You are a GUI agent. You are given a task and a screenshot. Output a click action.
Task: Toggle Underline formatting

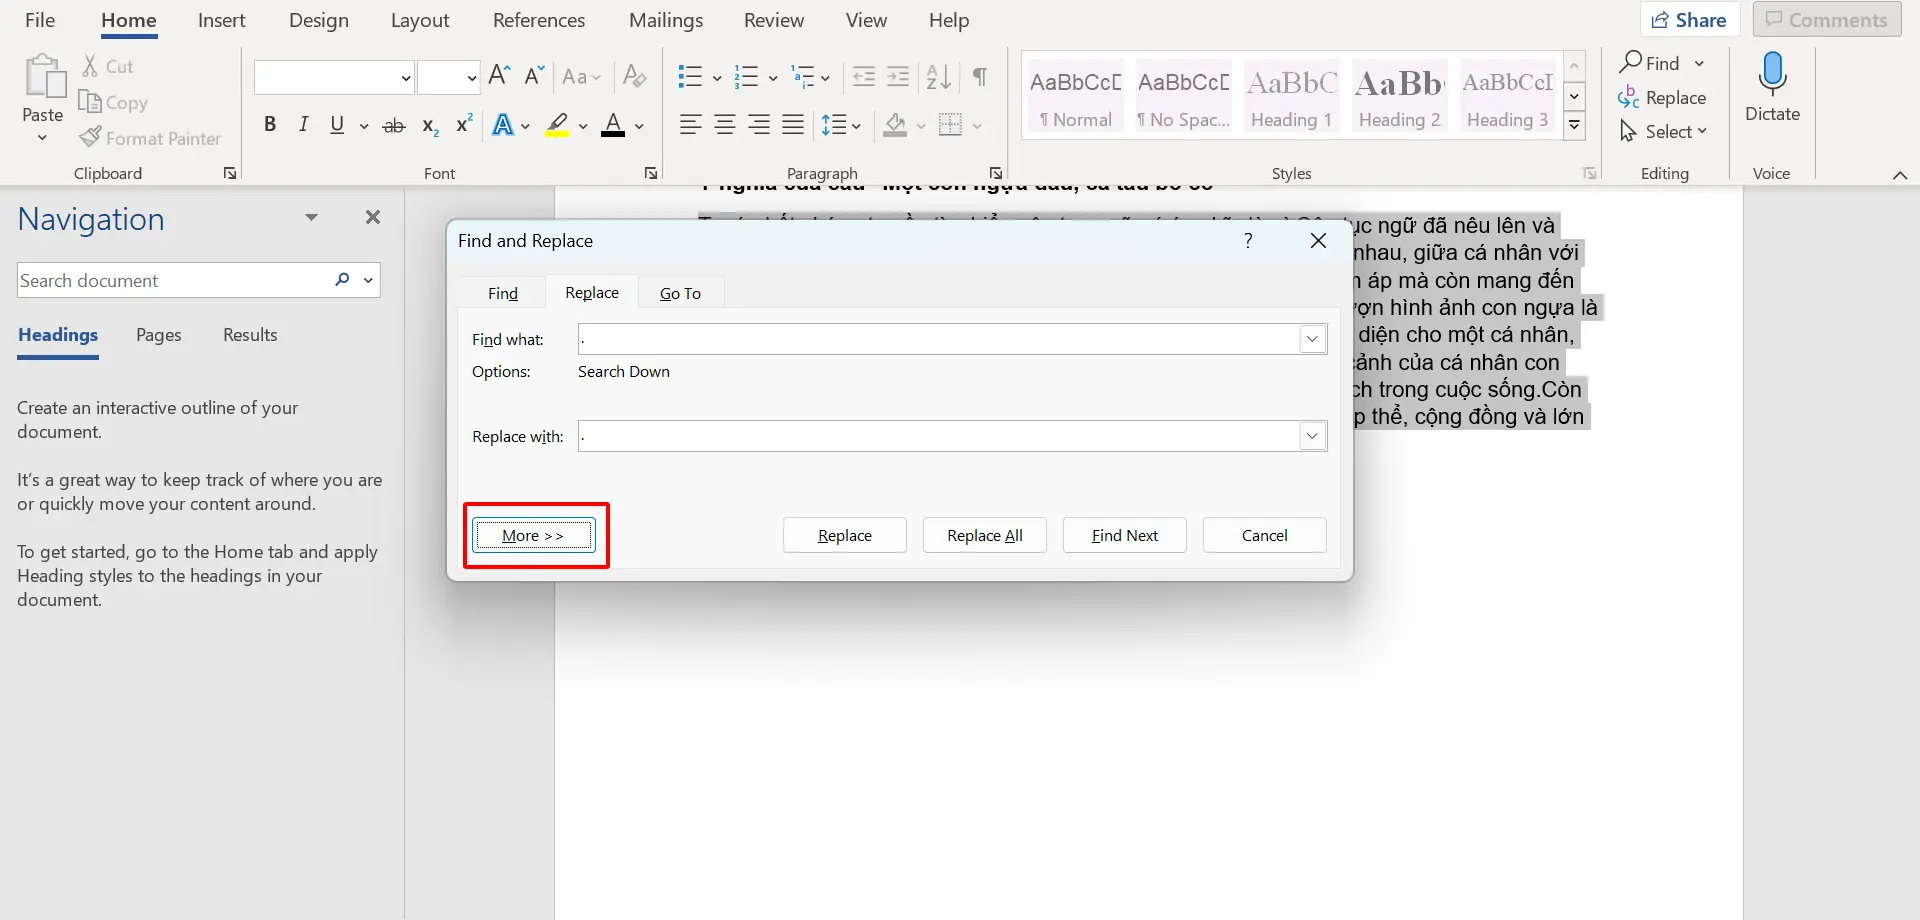tap(337, 125)
